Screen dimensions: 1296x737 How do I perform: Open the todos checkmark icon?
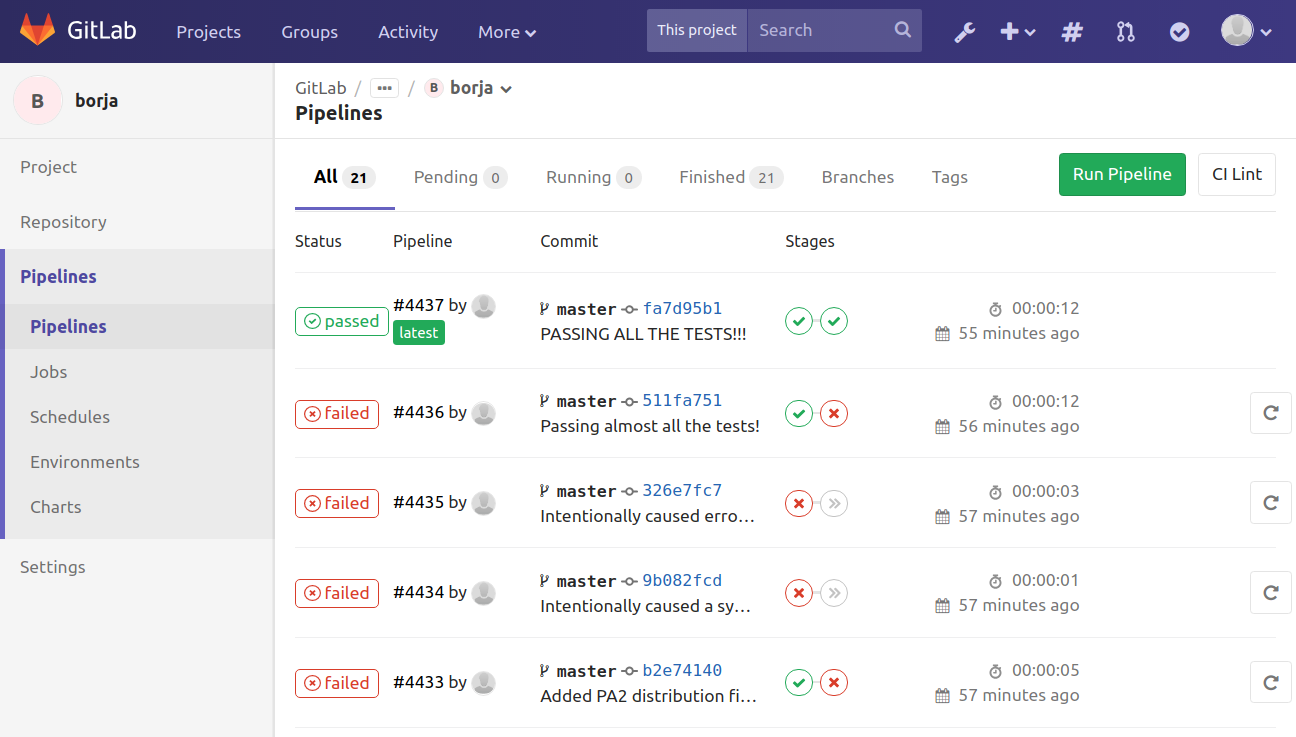[1180, 31]
